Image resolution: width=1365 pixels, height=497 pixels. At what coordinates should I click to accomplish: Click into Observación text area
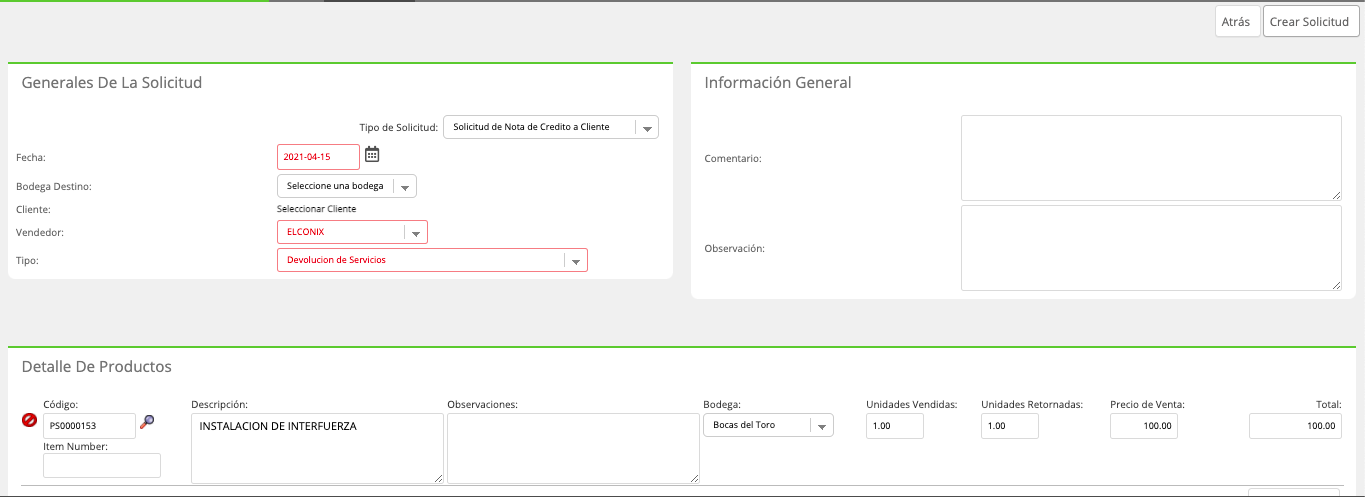[x=1151, y=248]
